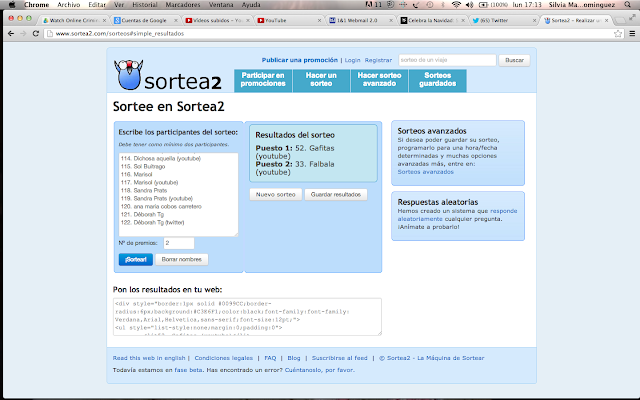The image size is (640, 400).
Task: Click the Buscar button
Action: (x=514, y=60)
